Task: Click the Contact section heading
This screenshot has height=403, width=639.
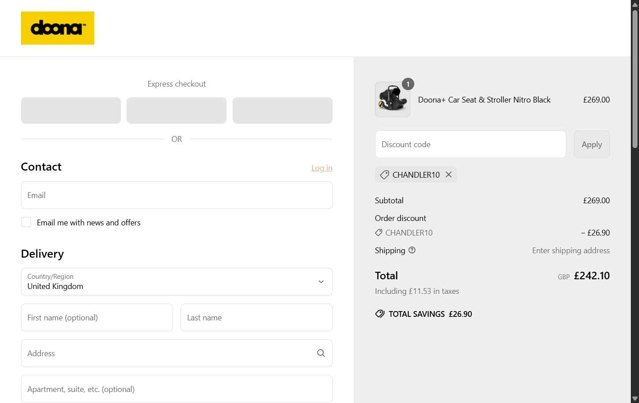Action: click(x=41, y=167)
